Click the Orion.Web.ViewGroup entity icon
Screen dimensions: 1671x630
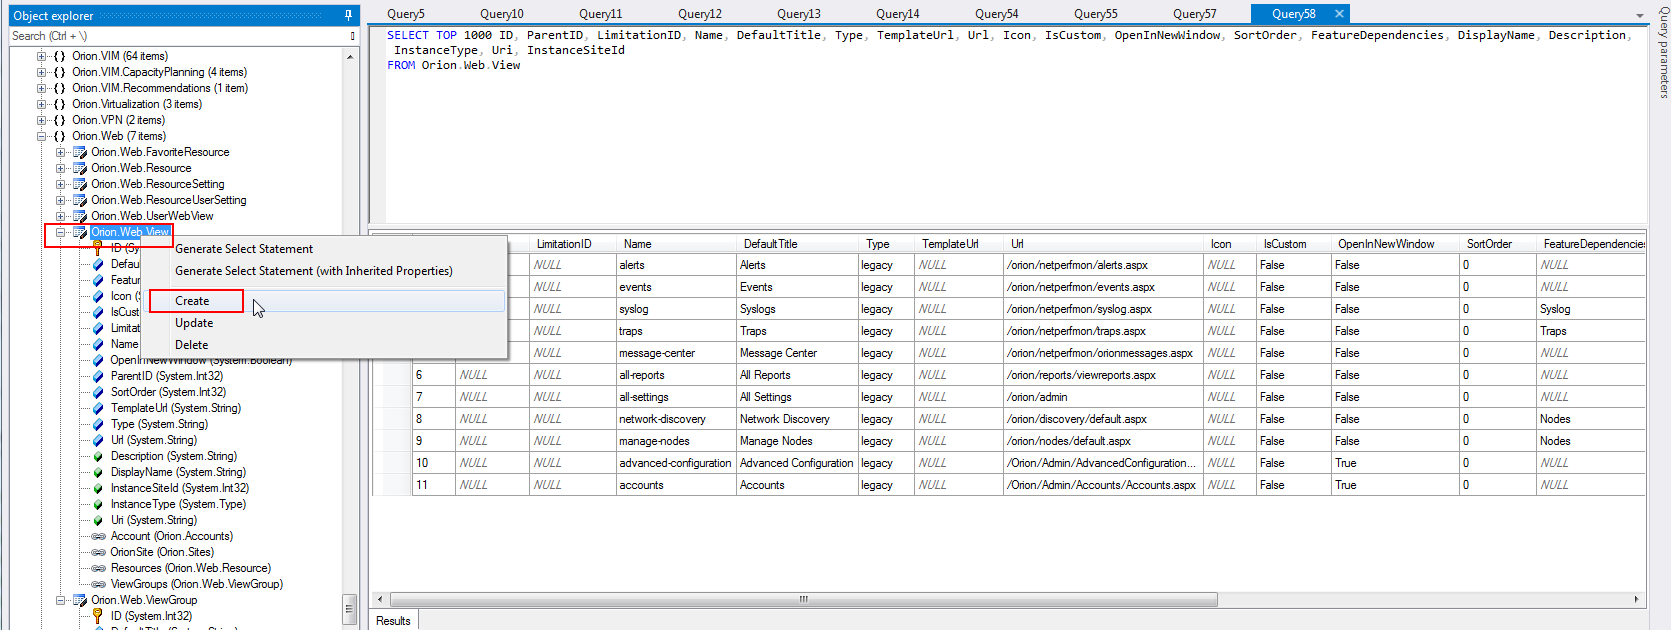(80, 600)
